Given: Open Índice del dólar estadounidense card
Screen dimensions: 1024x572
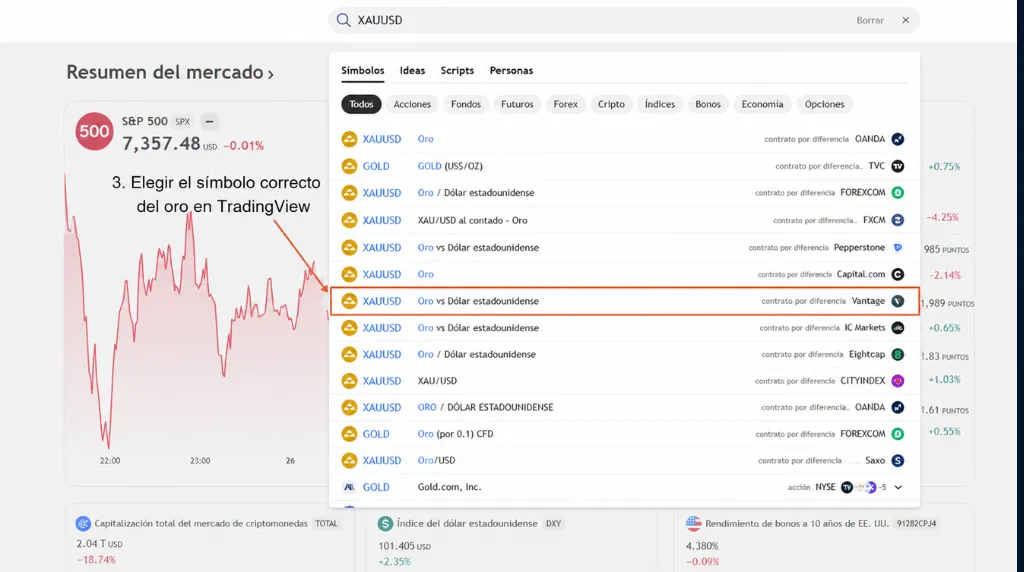Looking at the screenshot, I should click(x=467, y=524).
